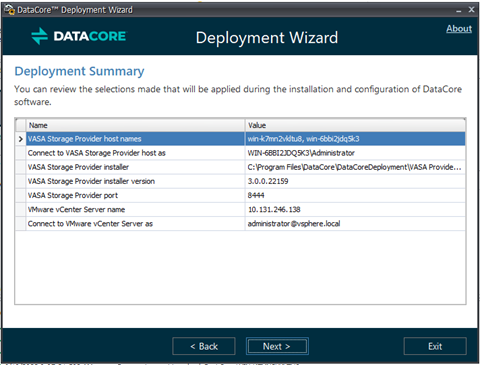Click the version value 3.0.0.22159

pos(268,181)
